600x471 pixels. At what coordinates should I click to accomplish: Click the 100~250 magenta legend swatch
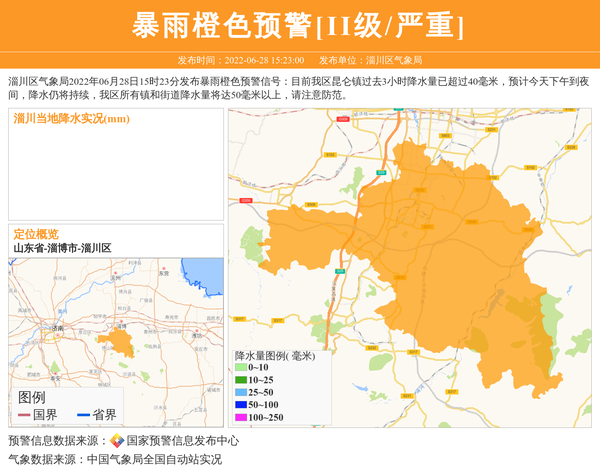click(241, 417)
